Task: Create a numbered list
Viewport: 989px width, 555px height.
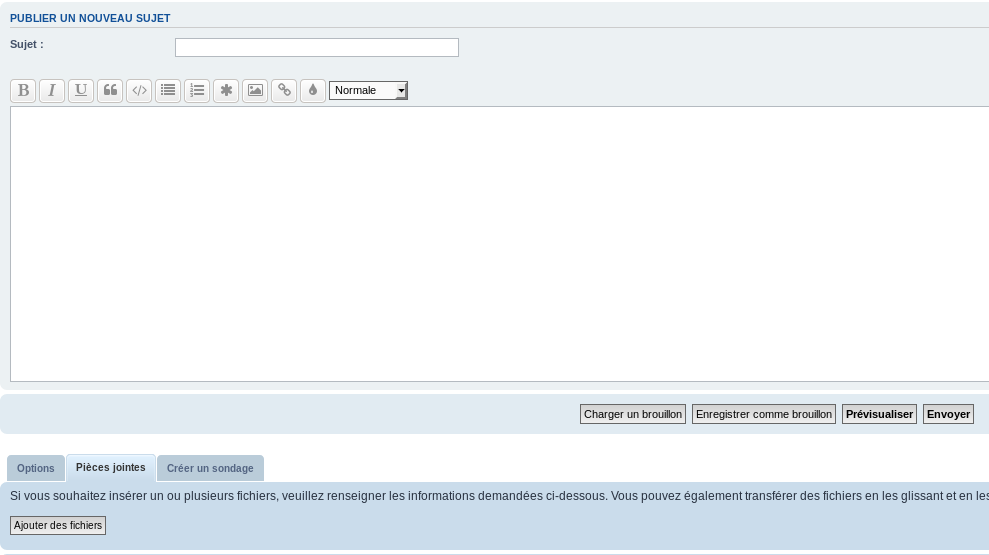Action: [197, 90]
